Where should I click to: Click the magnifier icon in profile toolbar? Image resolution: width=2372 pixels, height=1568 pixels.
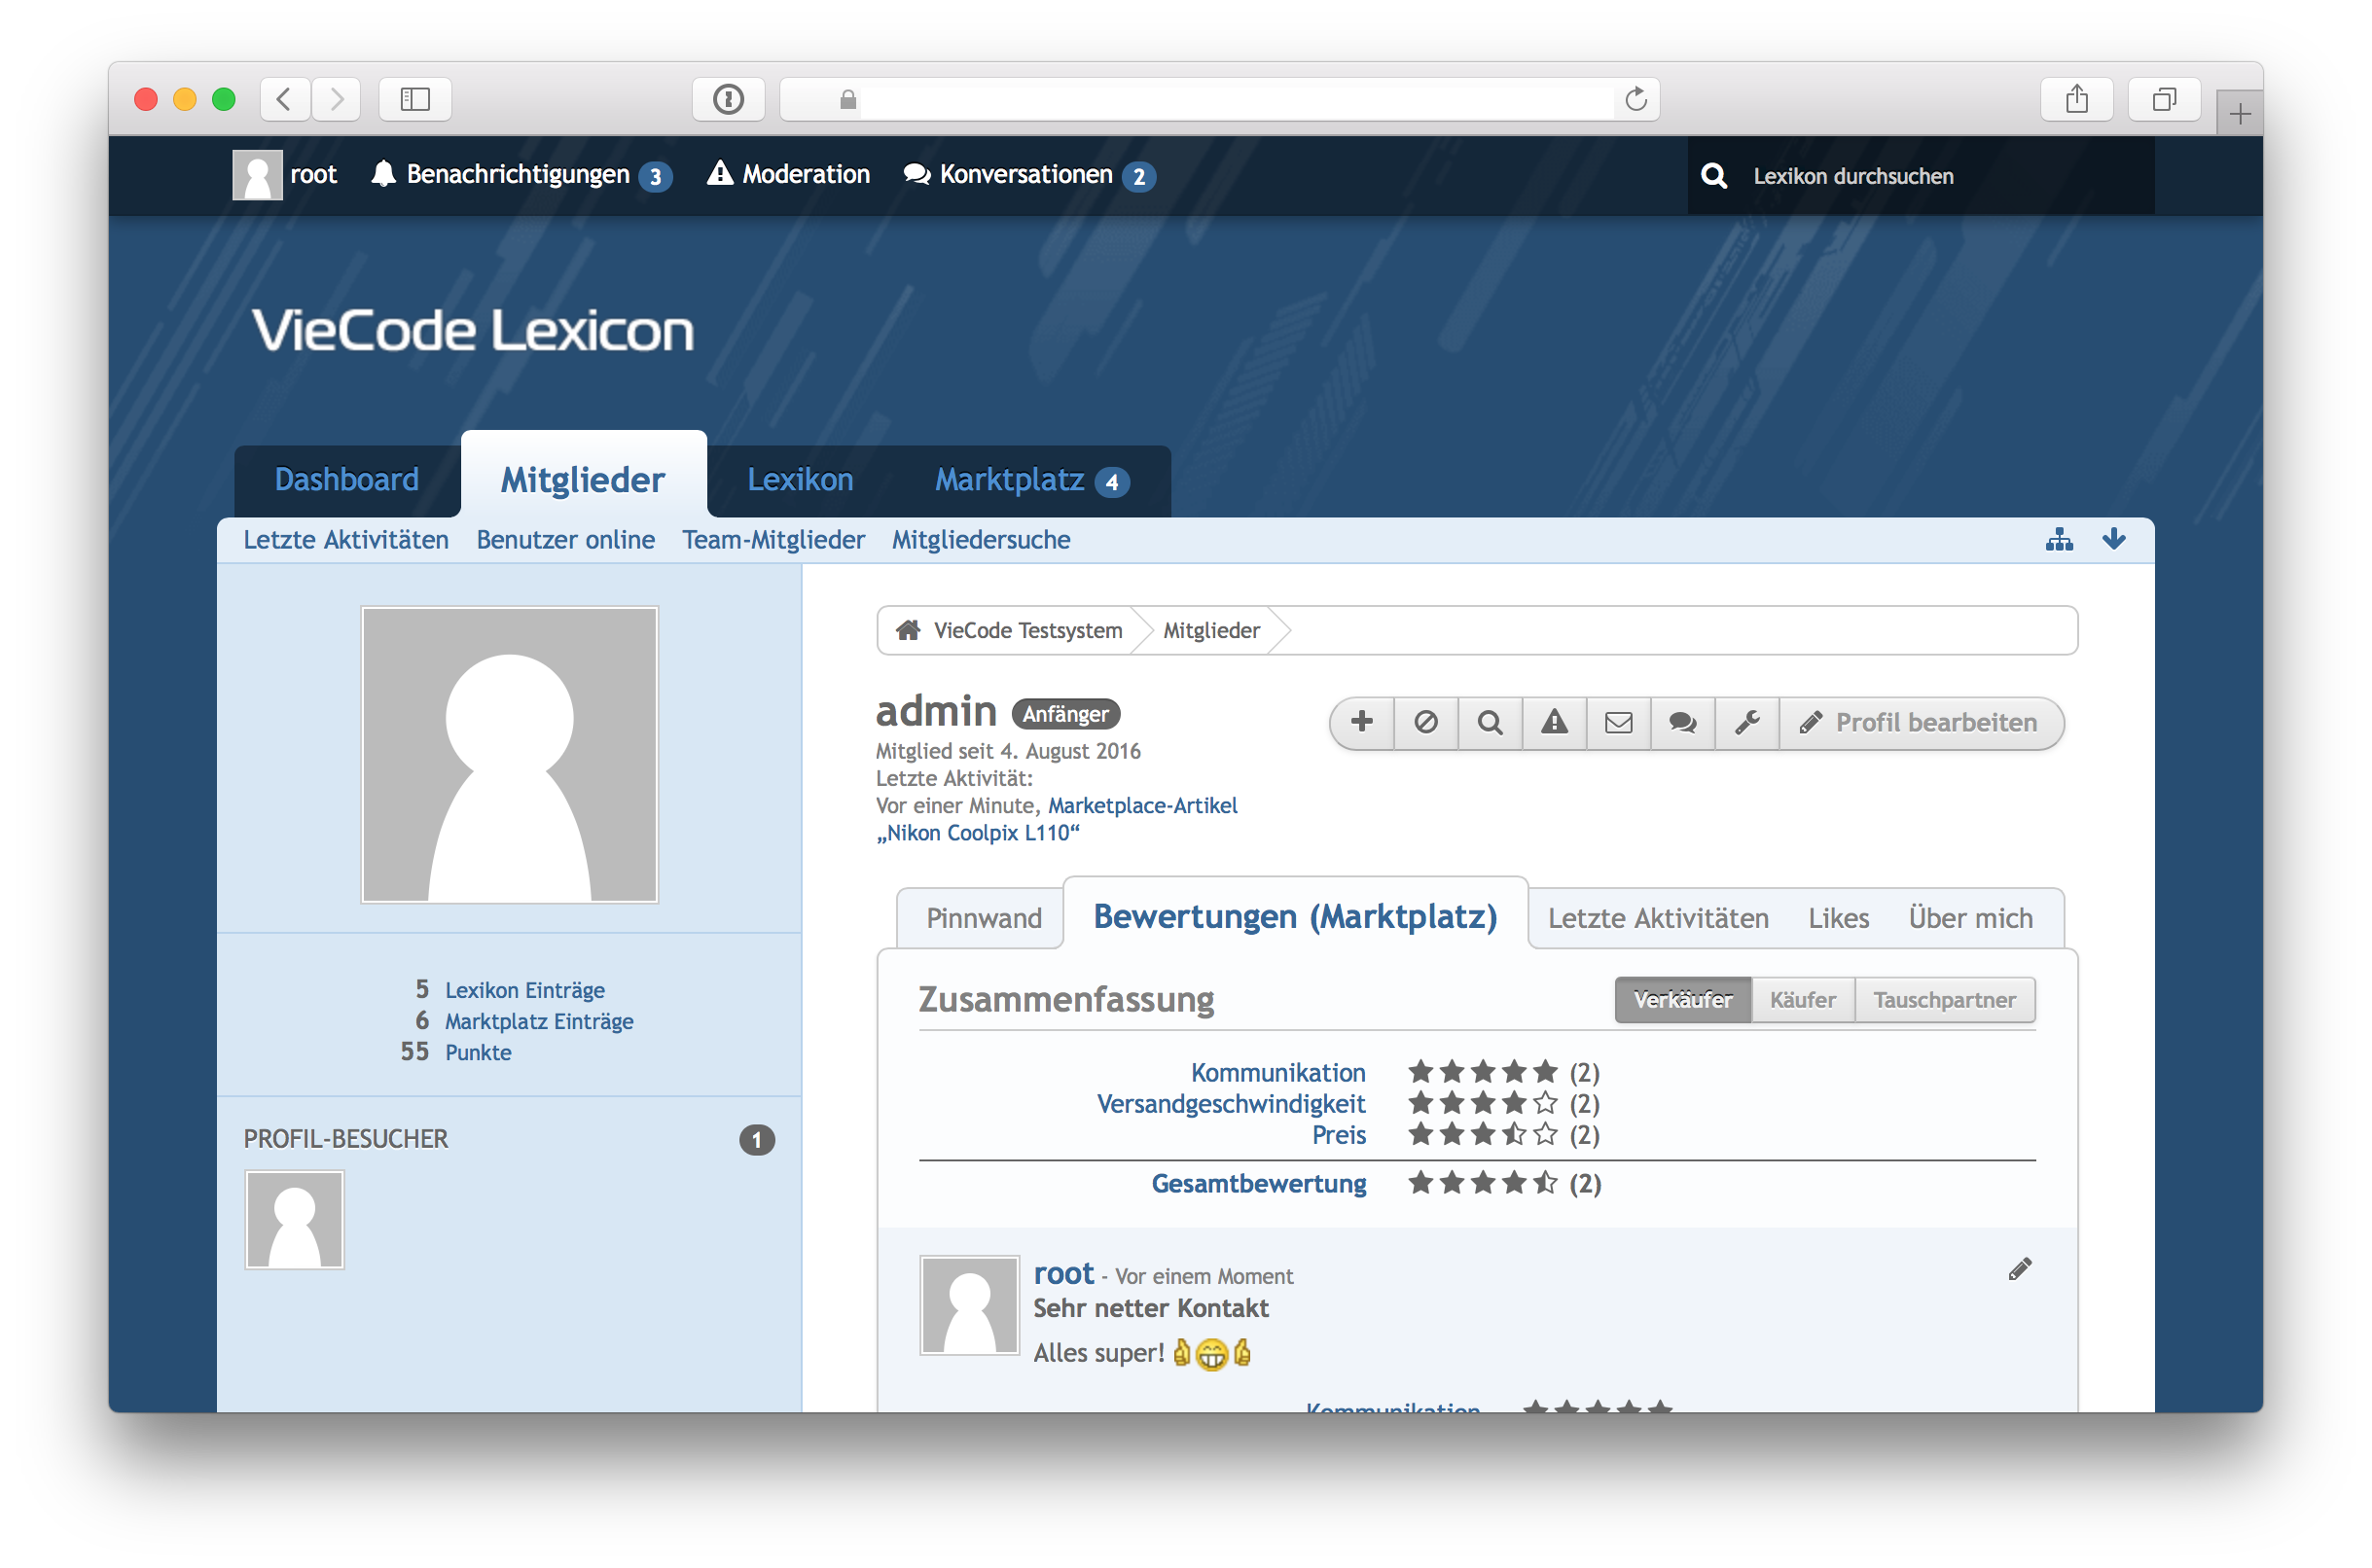(x=1490, y=722)
